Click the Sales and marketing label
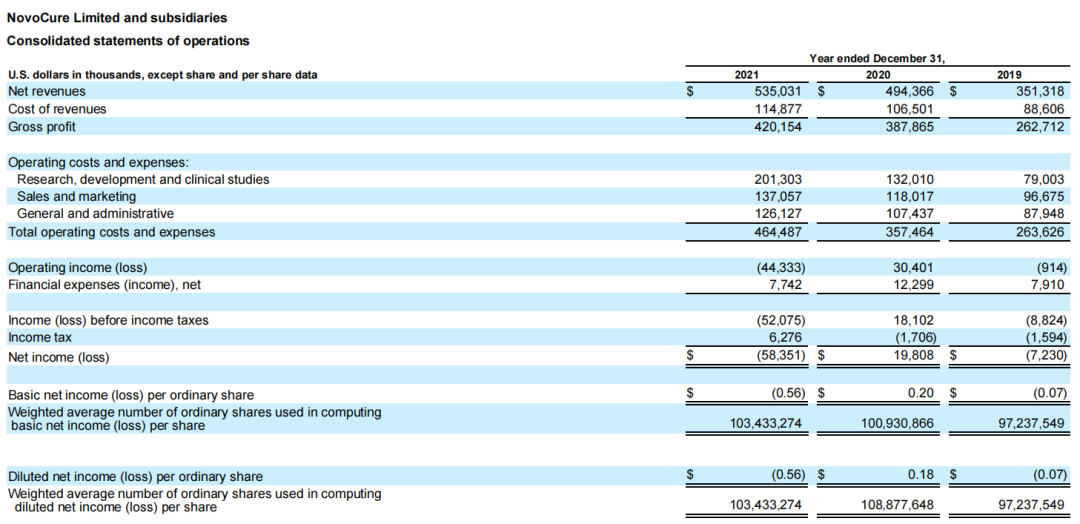The height and width of the screenshot is (524, 1080). (76, 197)
